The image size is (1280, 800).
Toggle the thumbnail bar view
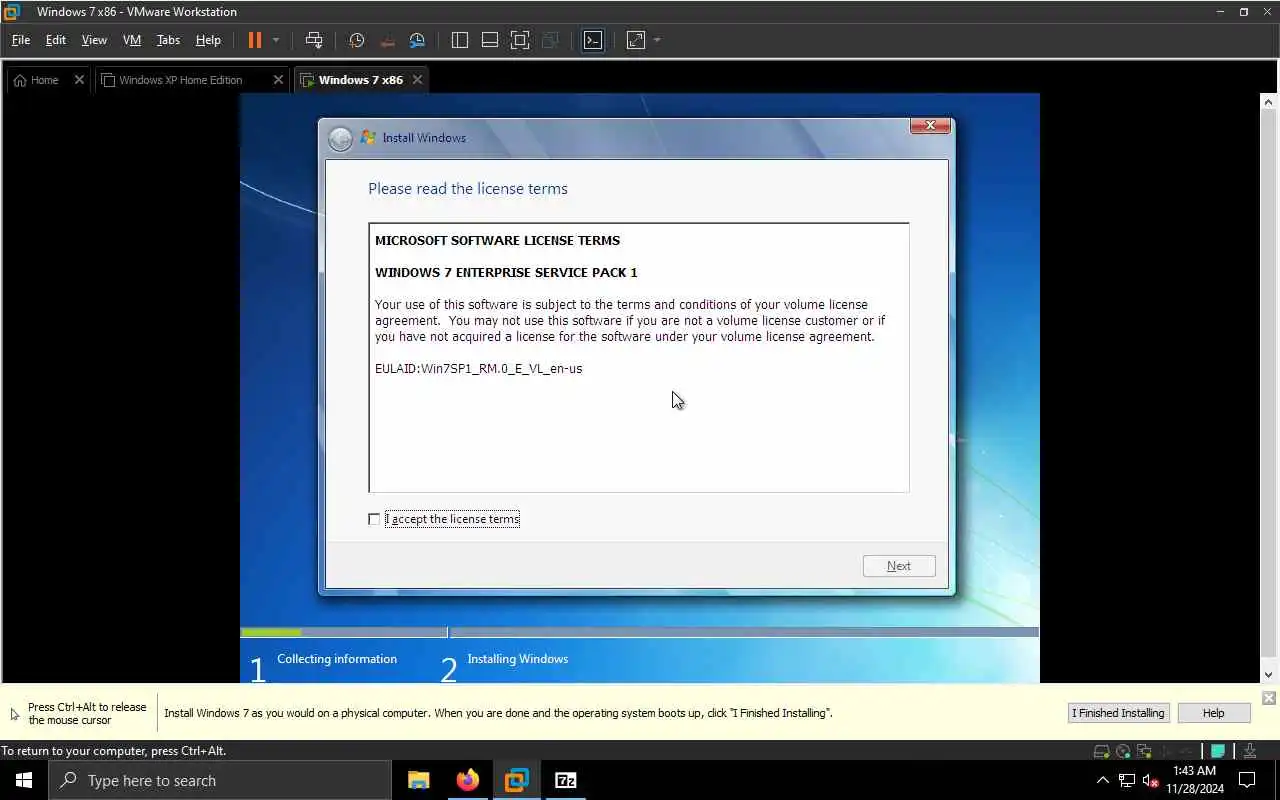490,40
